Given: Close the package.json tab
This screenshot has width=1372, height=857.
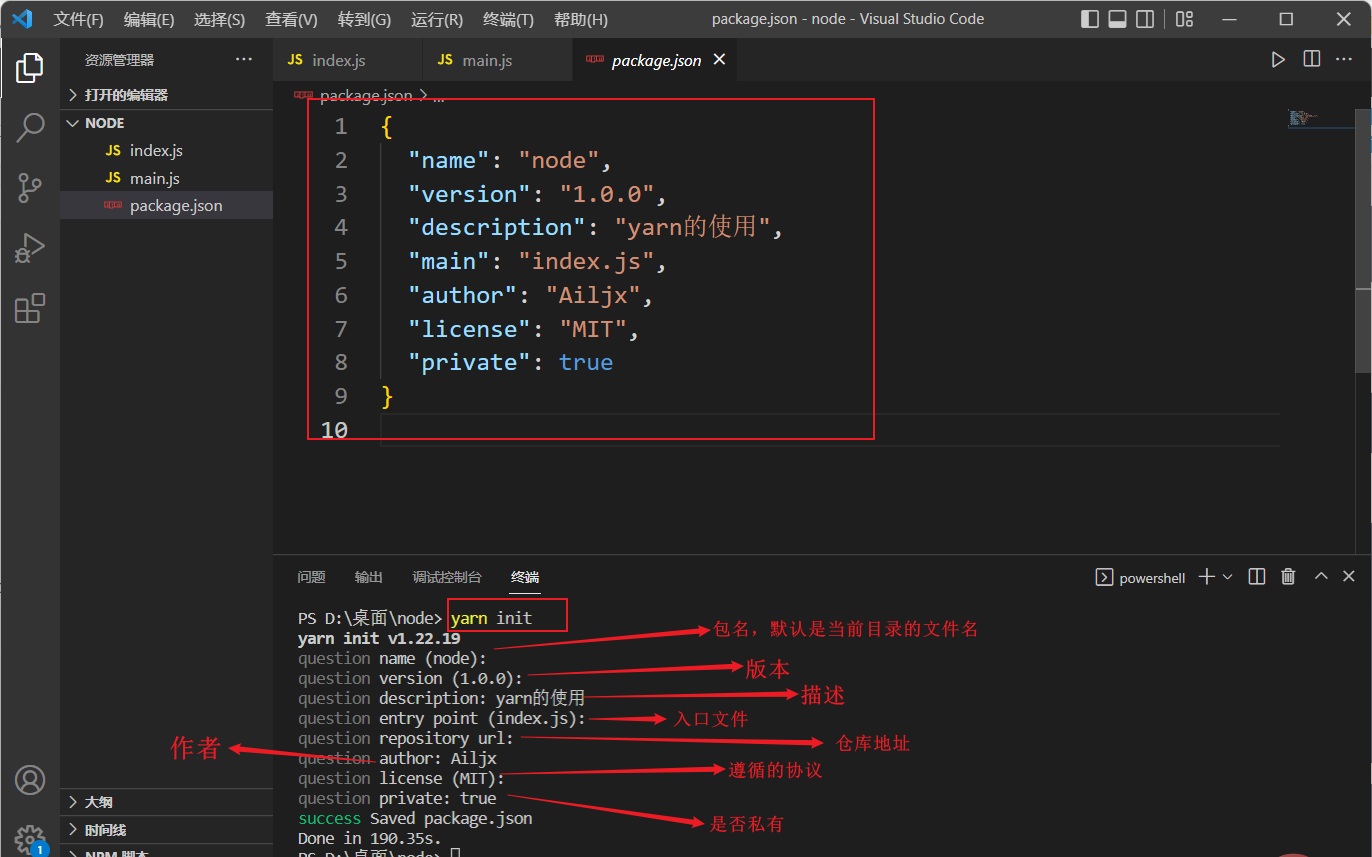Looking at the screenshot, I should [719, 60].
